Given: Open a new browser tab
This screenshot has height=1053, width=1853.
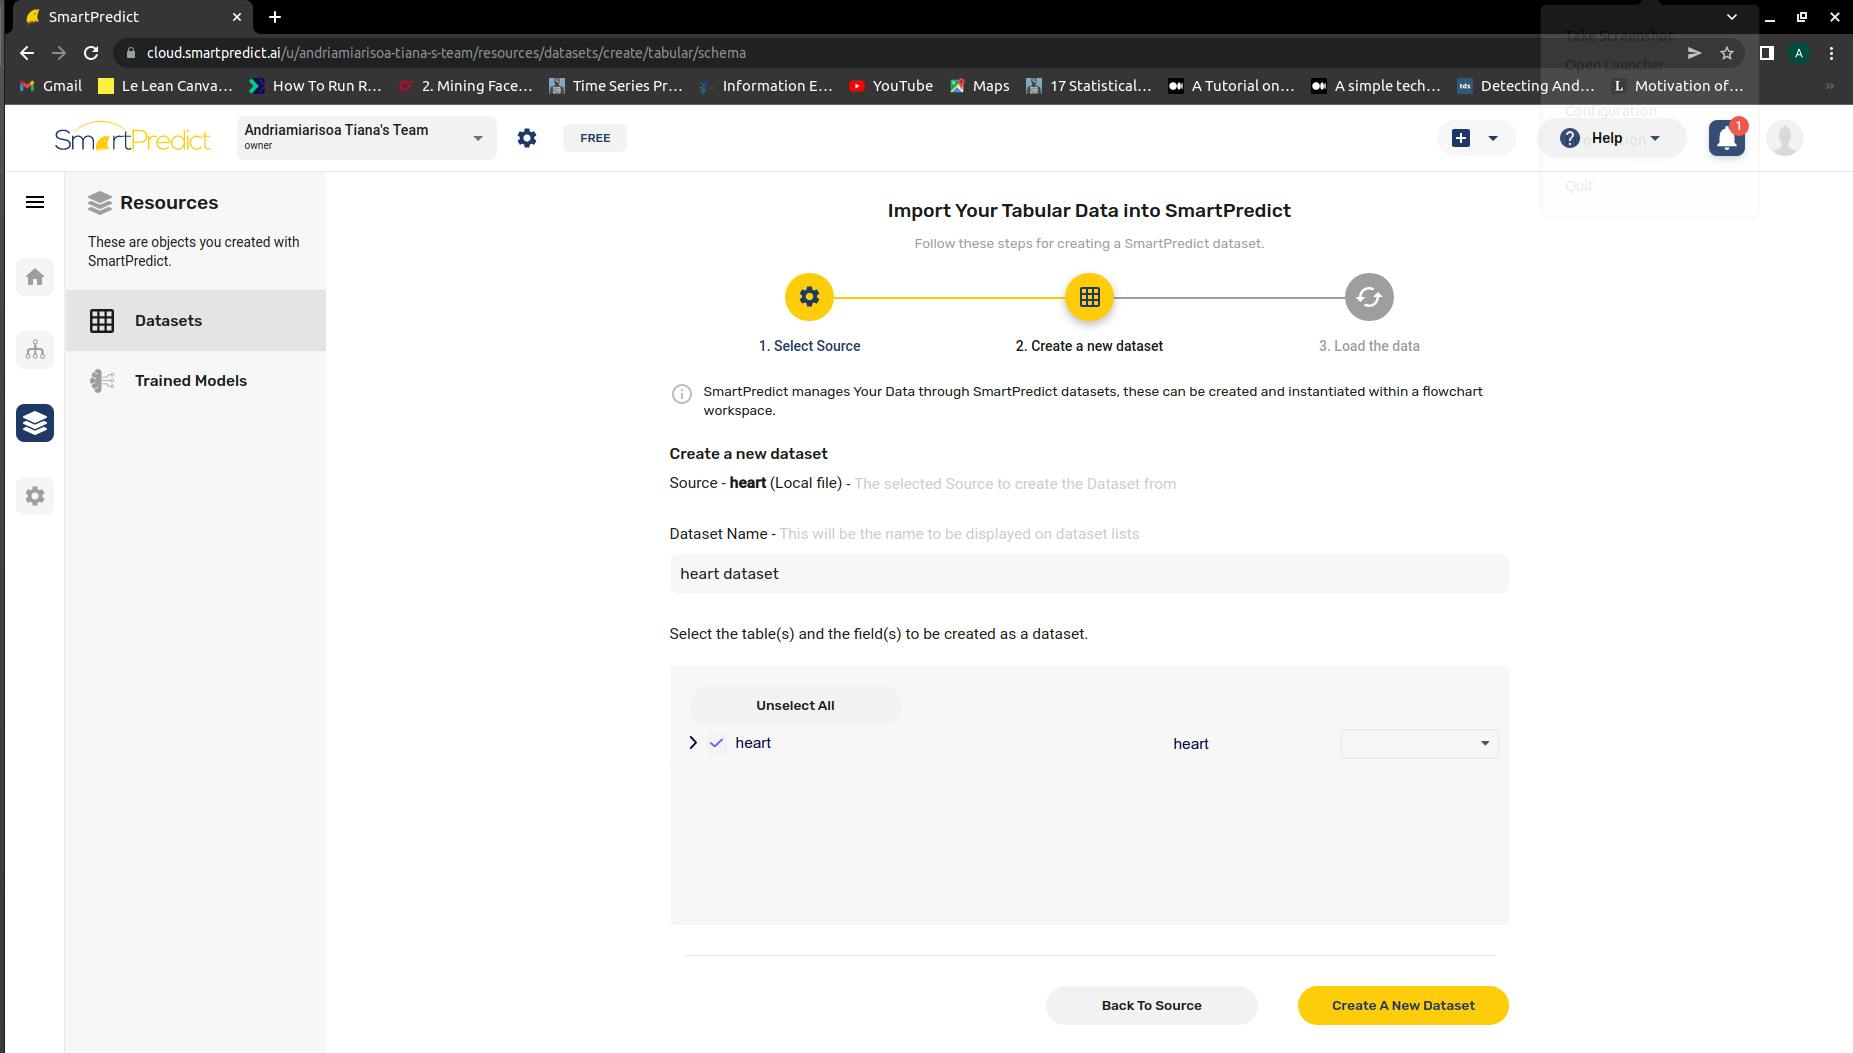Looking at the screenshot, I should click(275, 17).
